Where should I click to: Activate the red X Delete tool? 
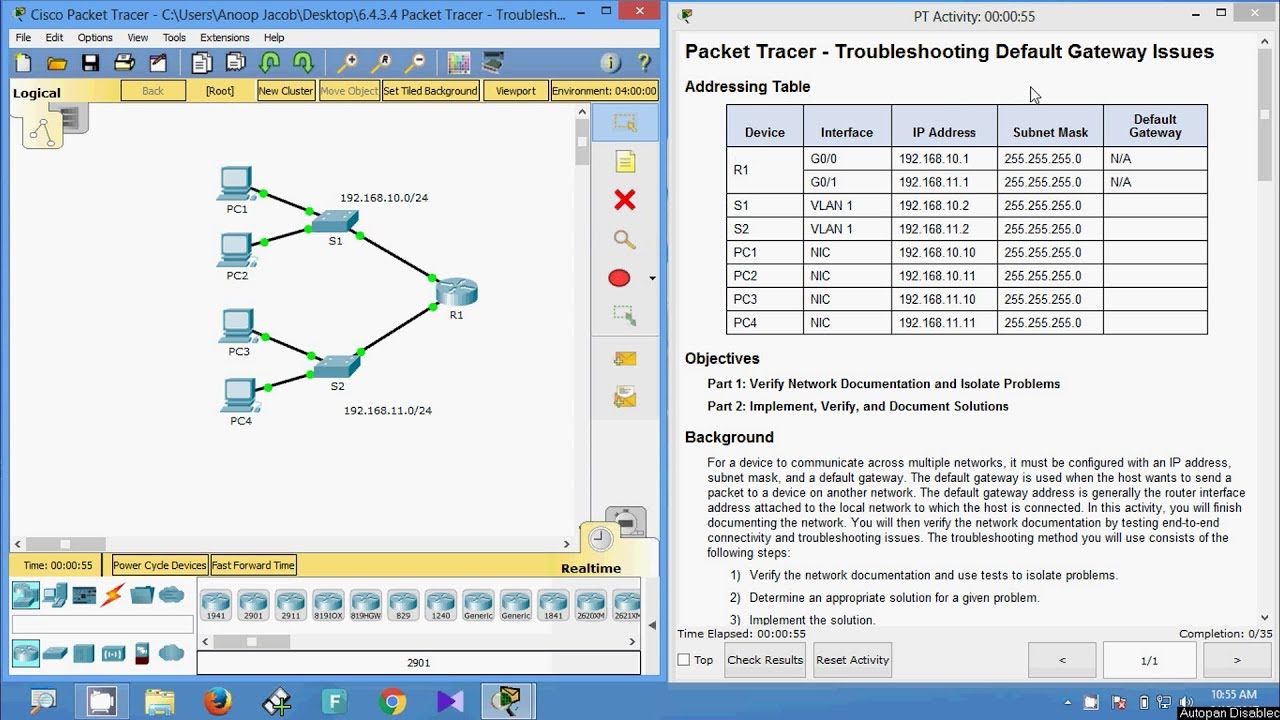(625, 201)
